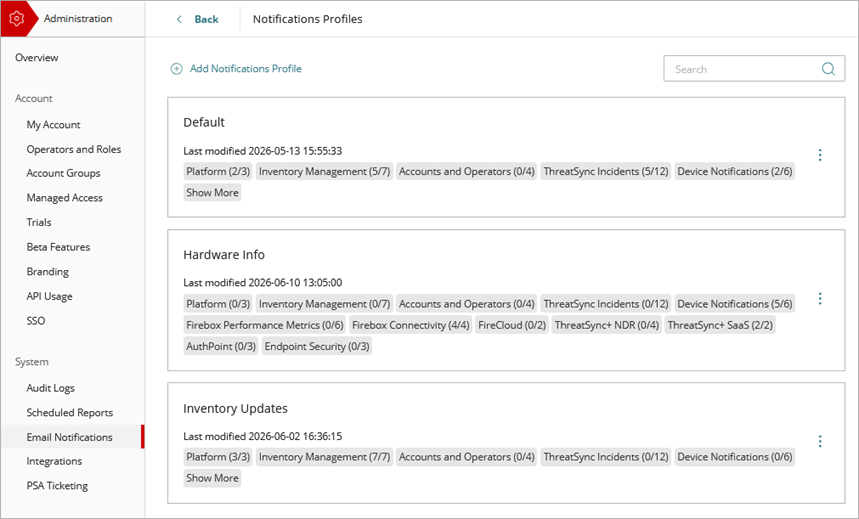Open Managed Access

coord(65,198)
